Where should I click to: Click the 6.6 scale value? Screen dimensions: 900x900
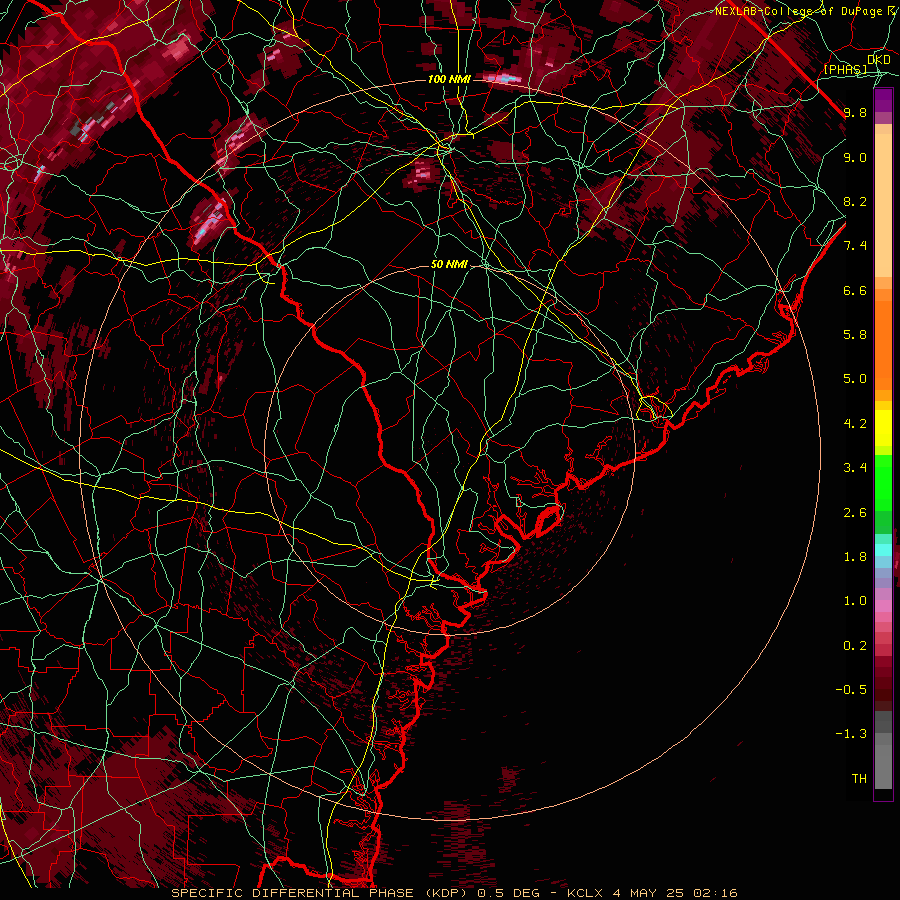855,291
